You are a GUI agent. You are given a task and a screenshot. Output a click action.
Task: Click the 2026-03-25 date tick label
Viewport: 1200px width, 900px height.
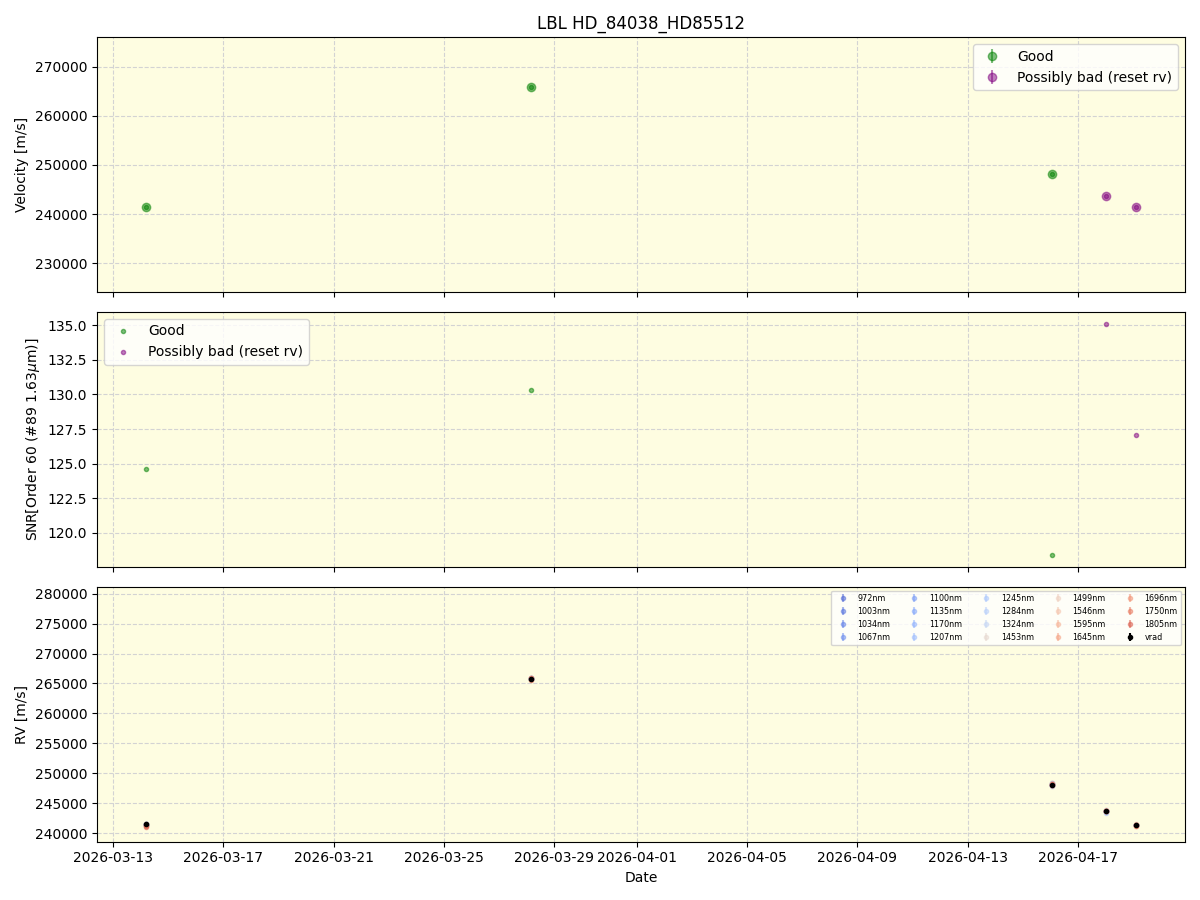coord(444,857)
